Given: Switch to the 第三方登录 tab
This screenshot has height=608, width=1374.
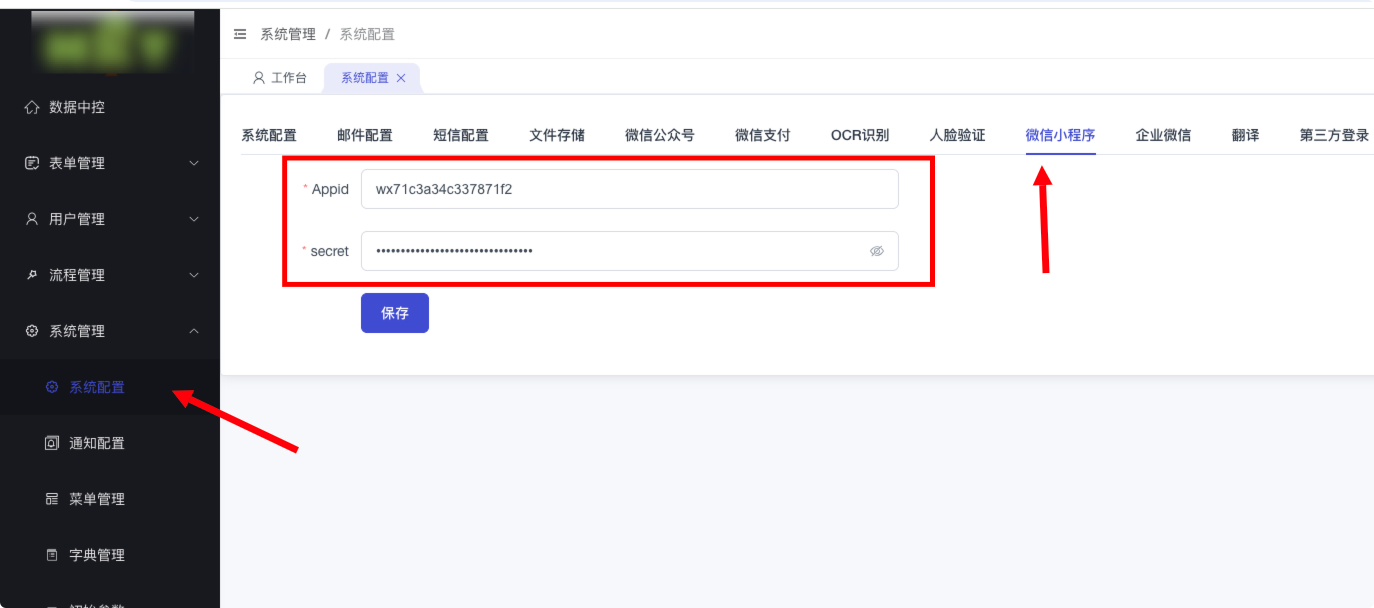Looking at the screenshot, I should point(1334,135).
